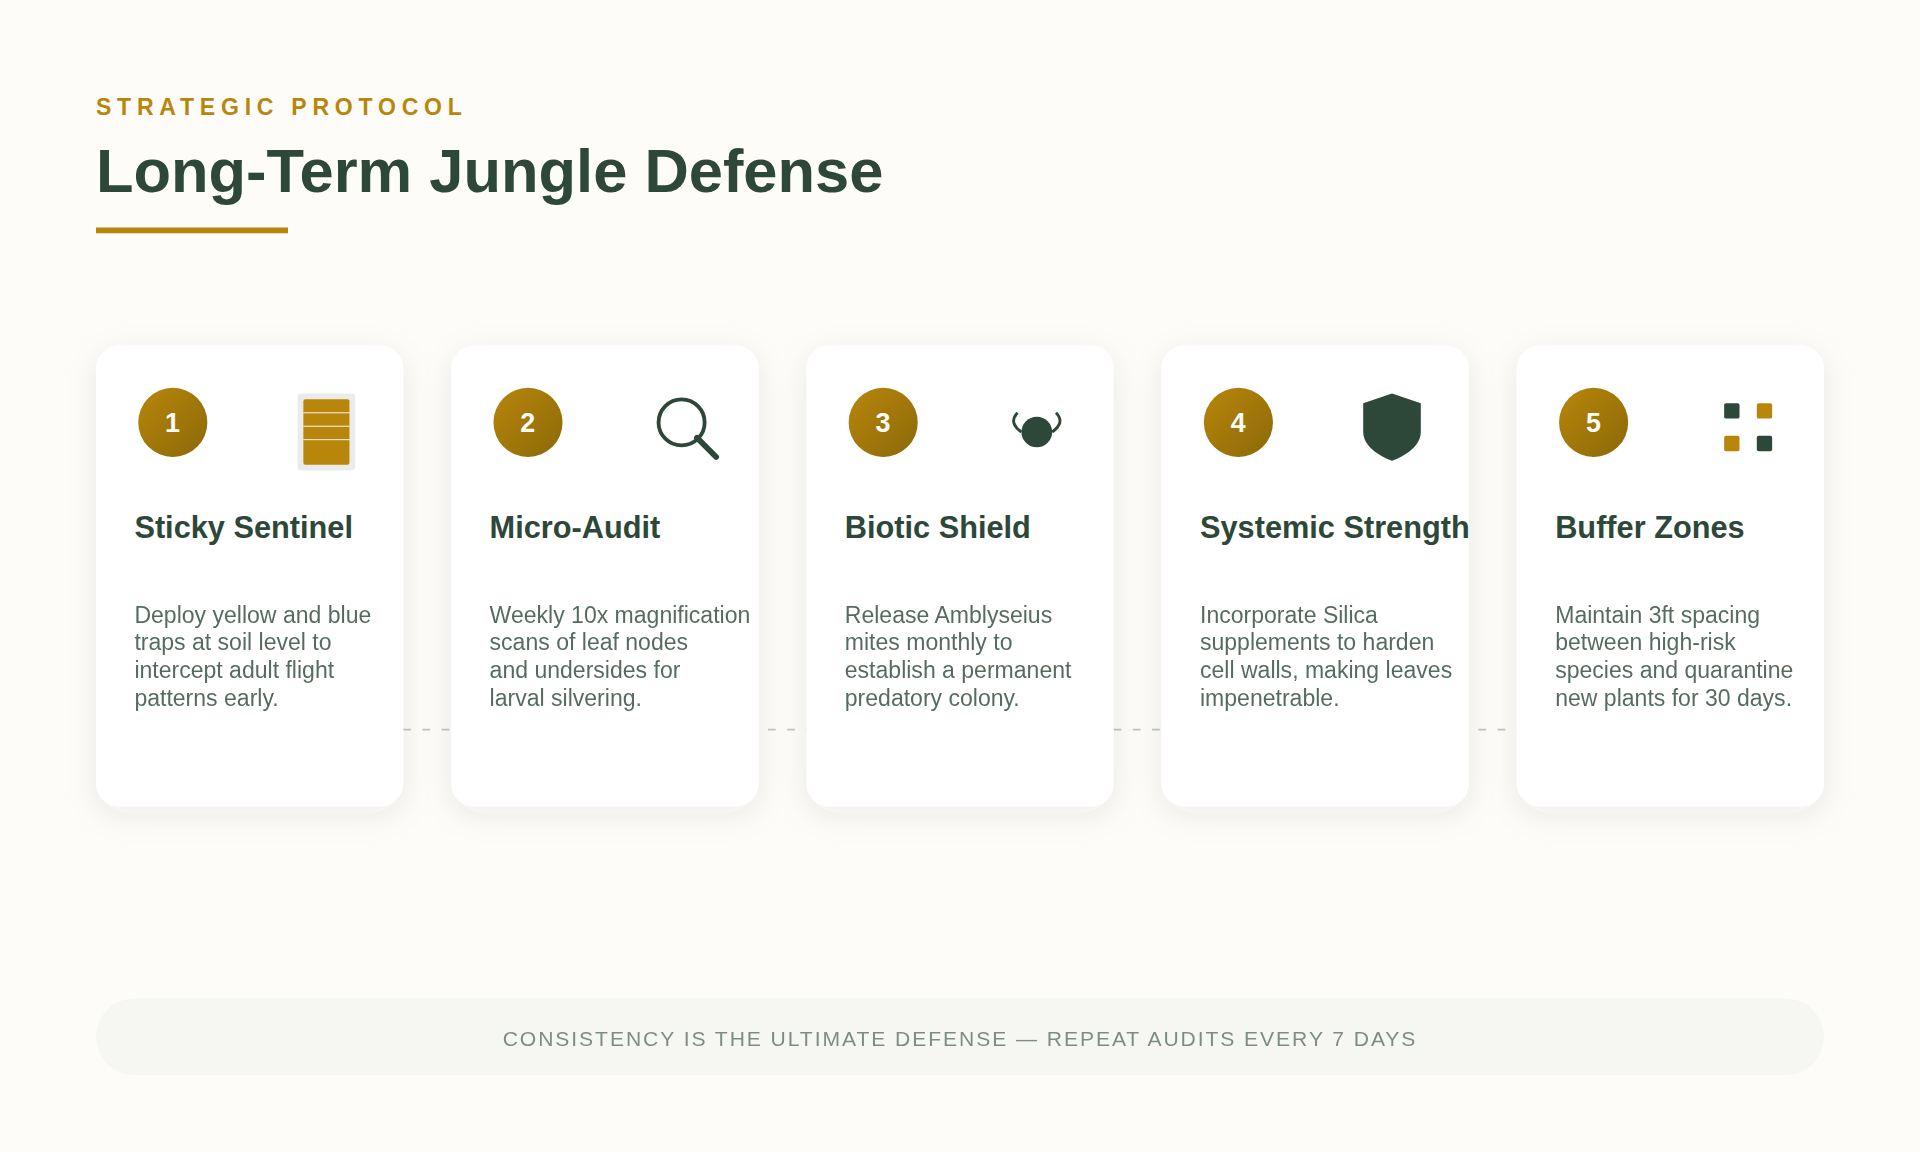Click the gold number 4 badge
Viewport: 1920px width, 1152px height.
coord(1238,423)
